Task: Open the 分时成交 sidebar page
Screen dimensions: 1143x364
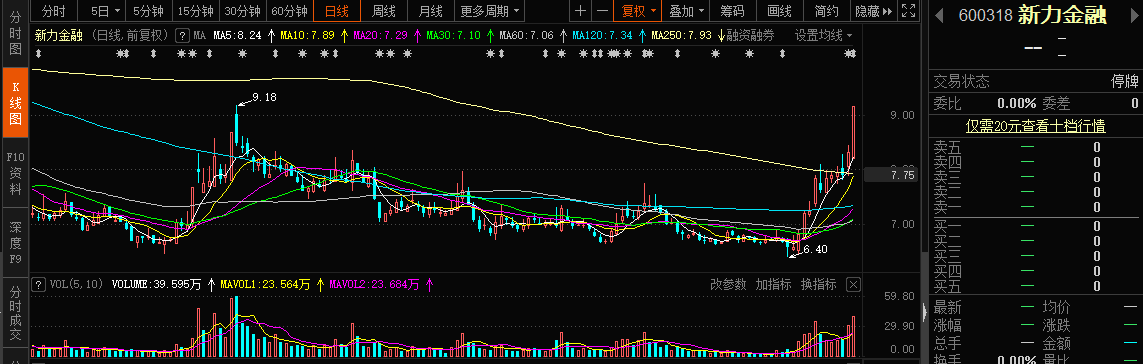Action: [x=15, y=313]
